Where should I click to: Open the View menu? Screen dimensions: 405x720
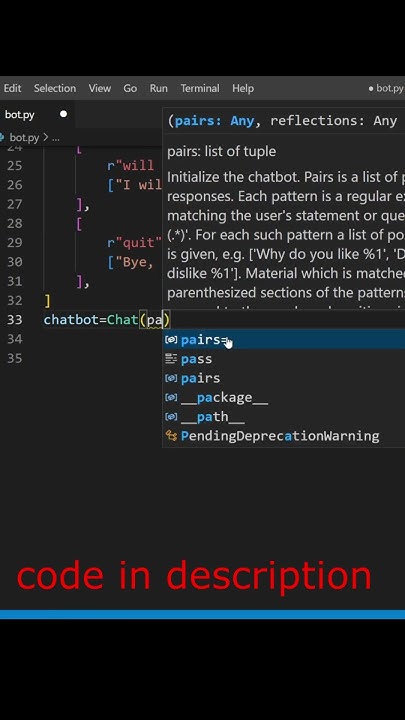(100, 88)
